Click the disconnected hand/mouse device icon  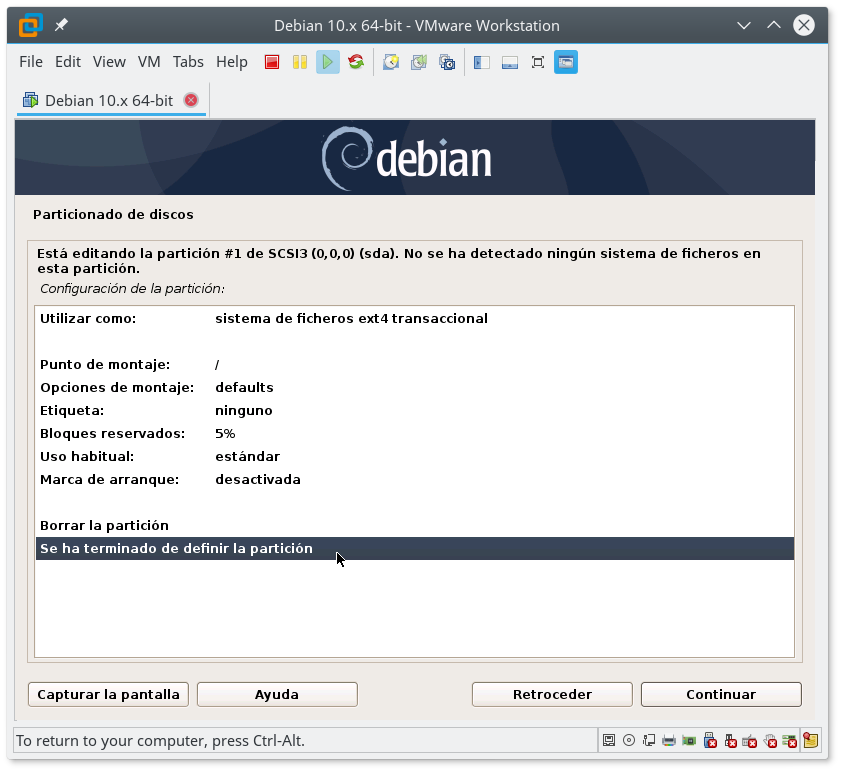pos(770,740)
